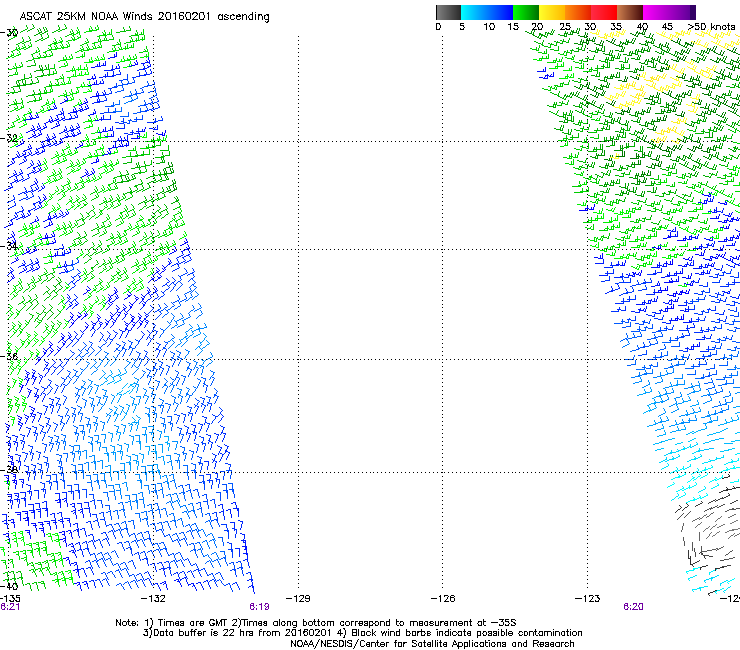740x650 pixels.
Task: Click the gray 0-5 knots color swatch
Action: [448, 12]
